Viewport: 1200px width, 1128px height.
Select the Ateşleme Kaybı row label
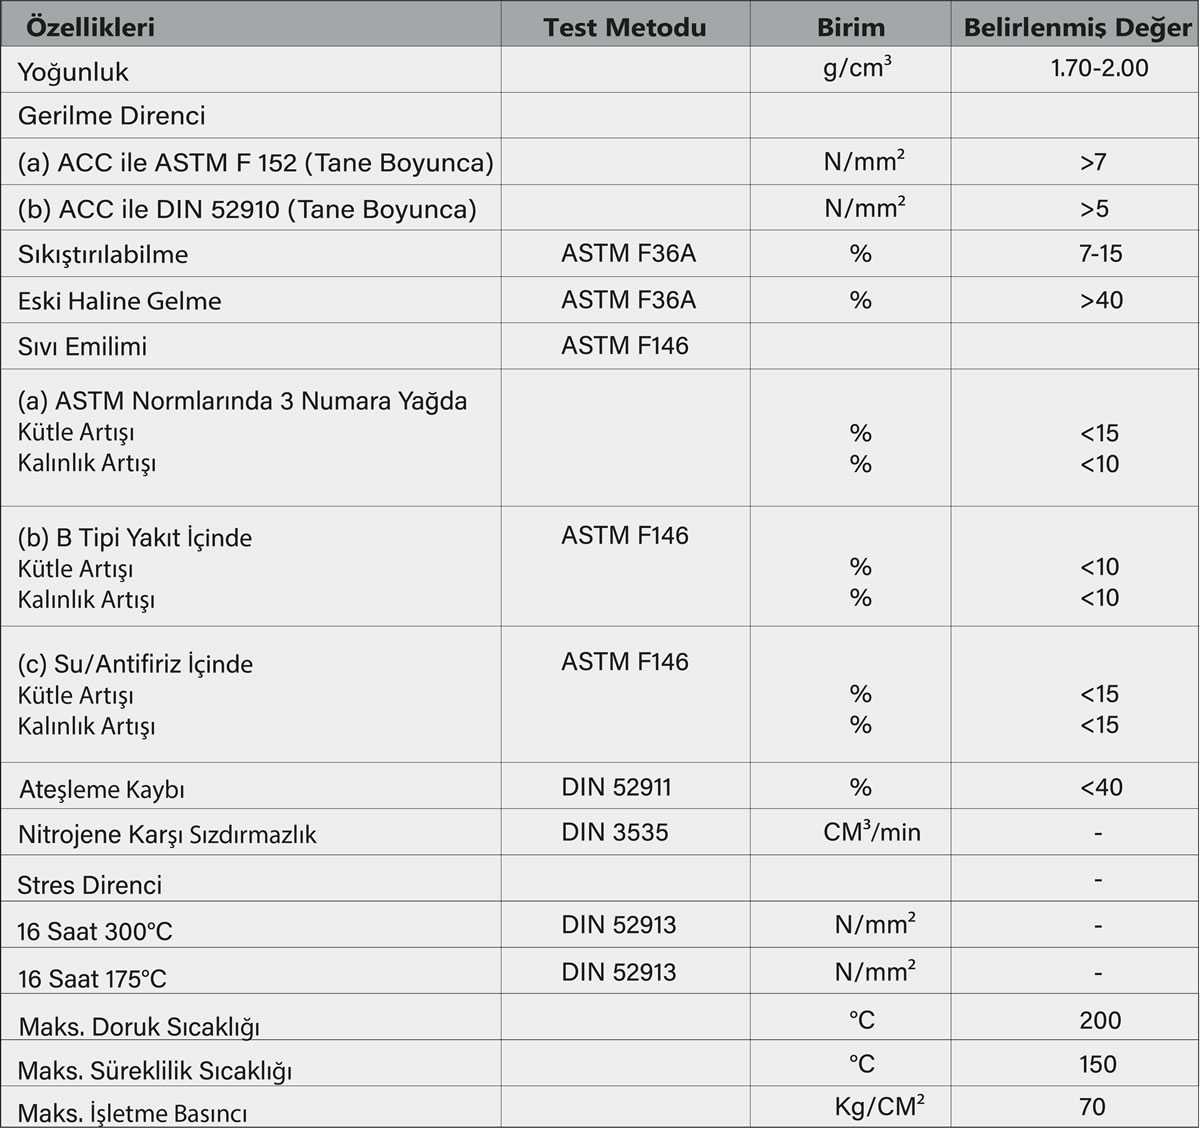point(101,789)
